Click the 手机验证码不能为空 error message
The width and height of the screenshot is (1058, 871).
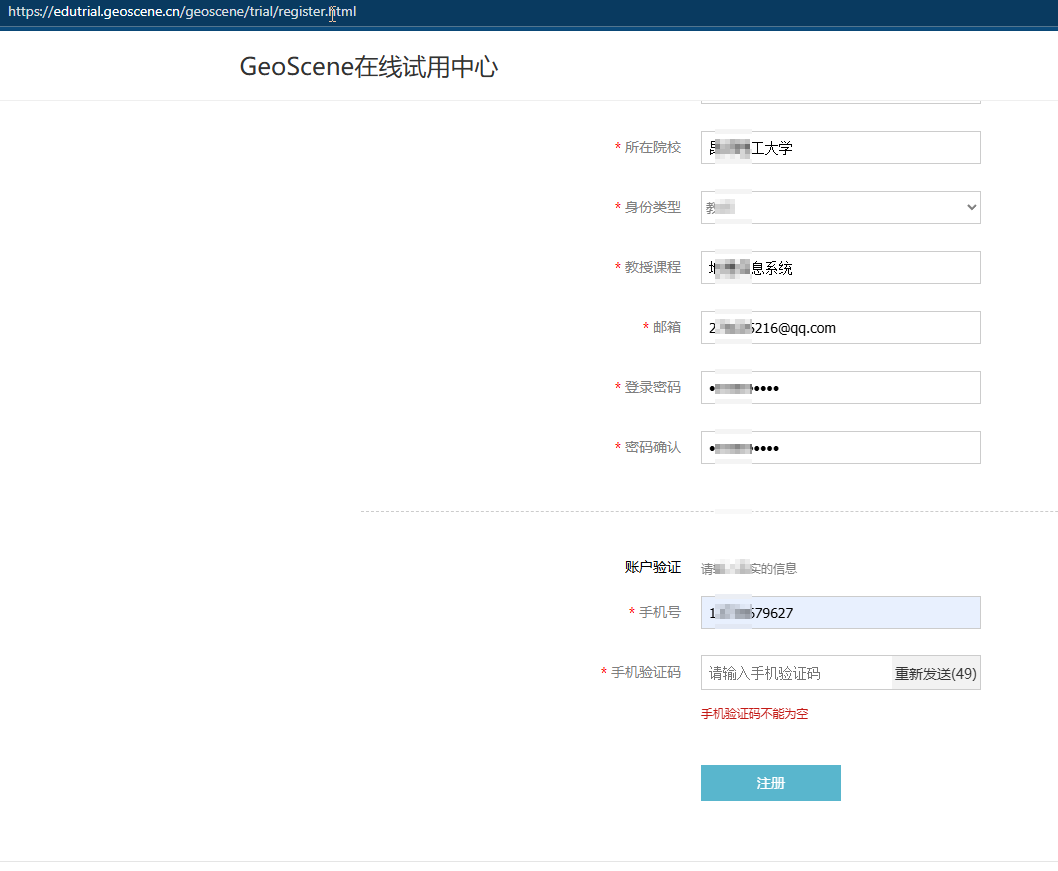click(x=754, y=714)
